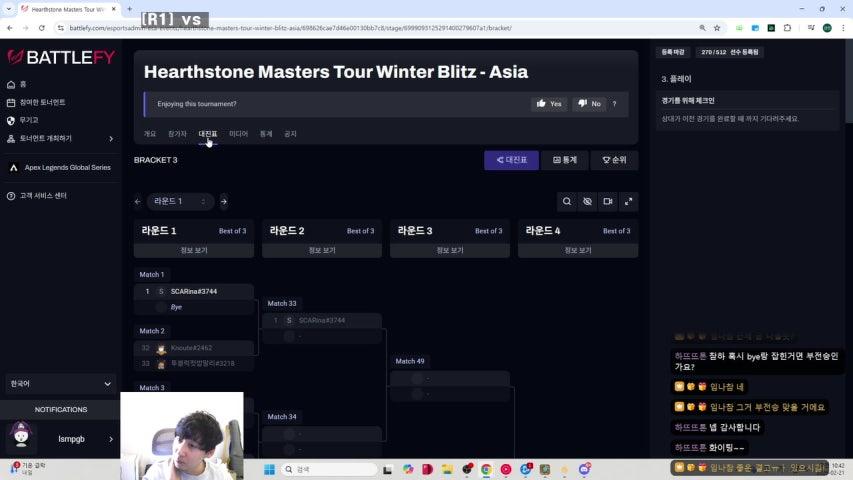Click the 순위 standings button
Screen dimensions: 853x480
(614, 160)
